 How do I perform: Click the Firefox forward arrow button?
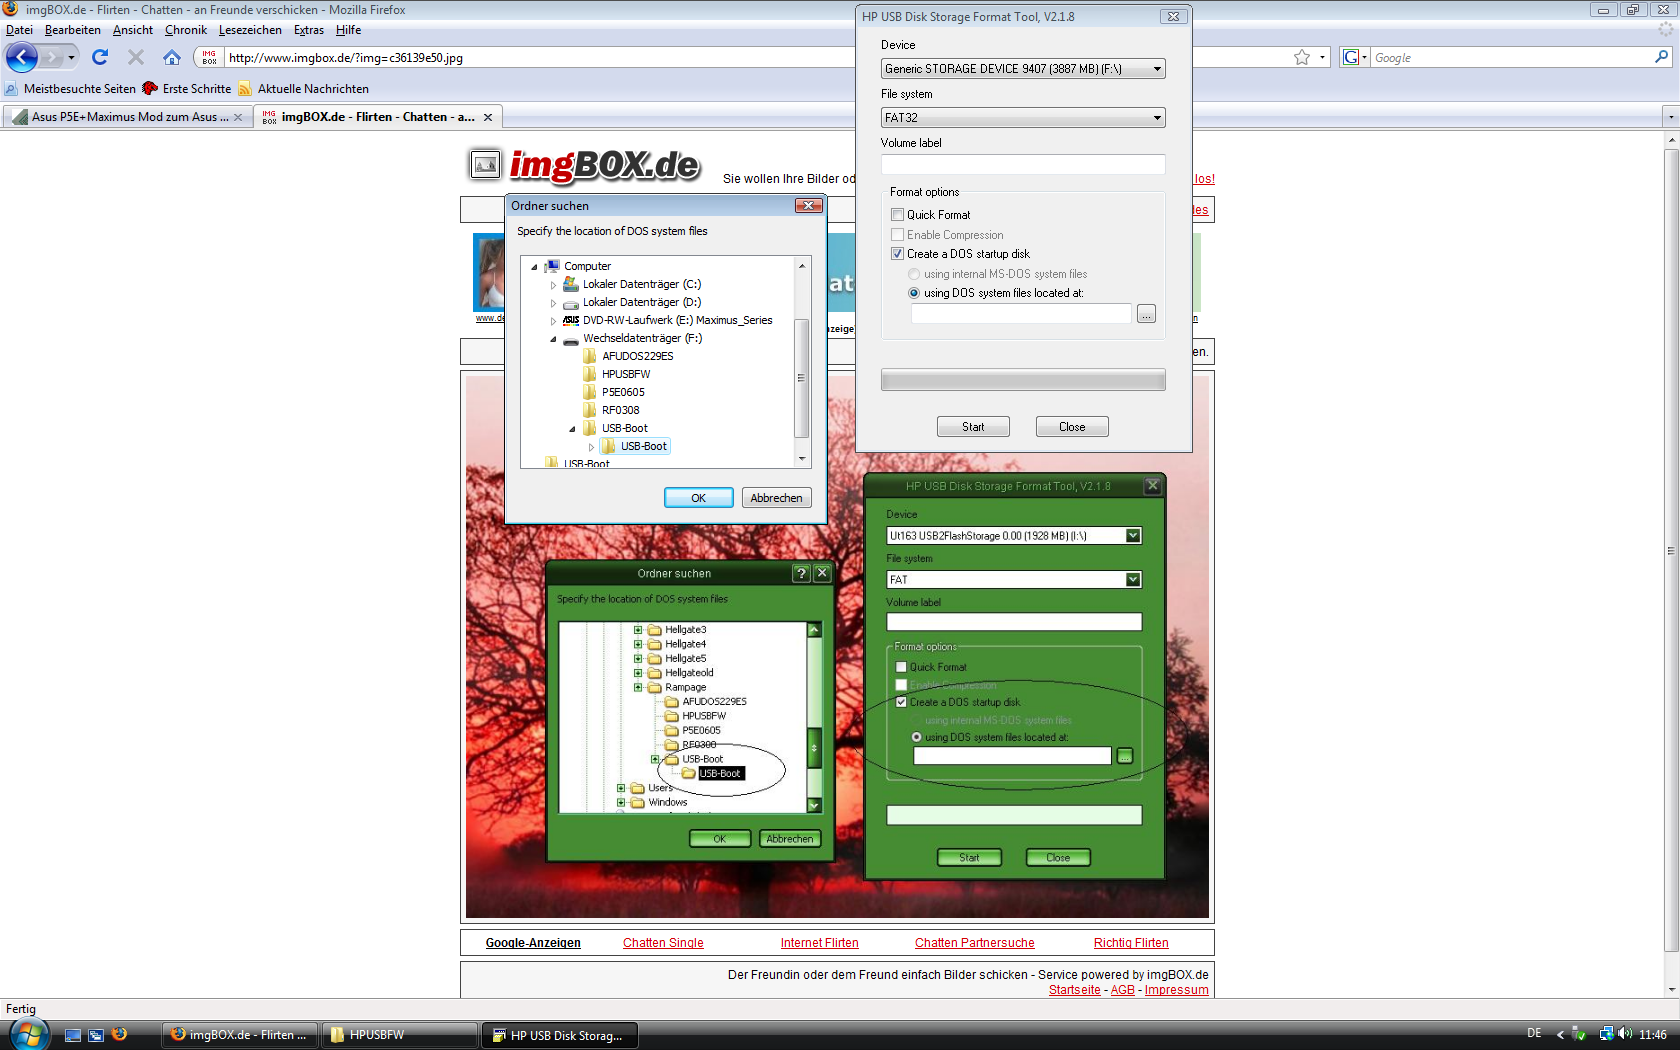tap(52, 57)
